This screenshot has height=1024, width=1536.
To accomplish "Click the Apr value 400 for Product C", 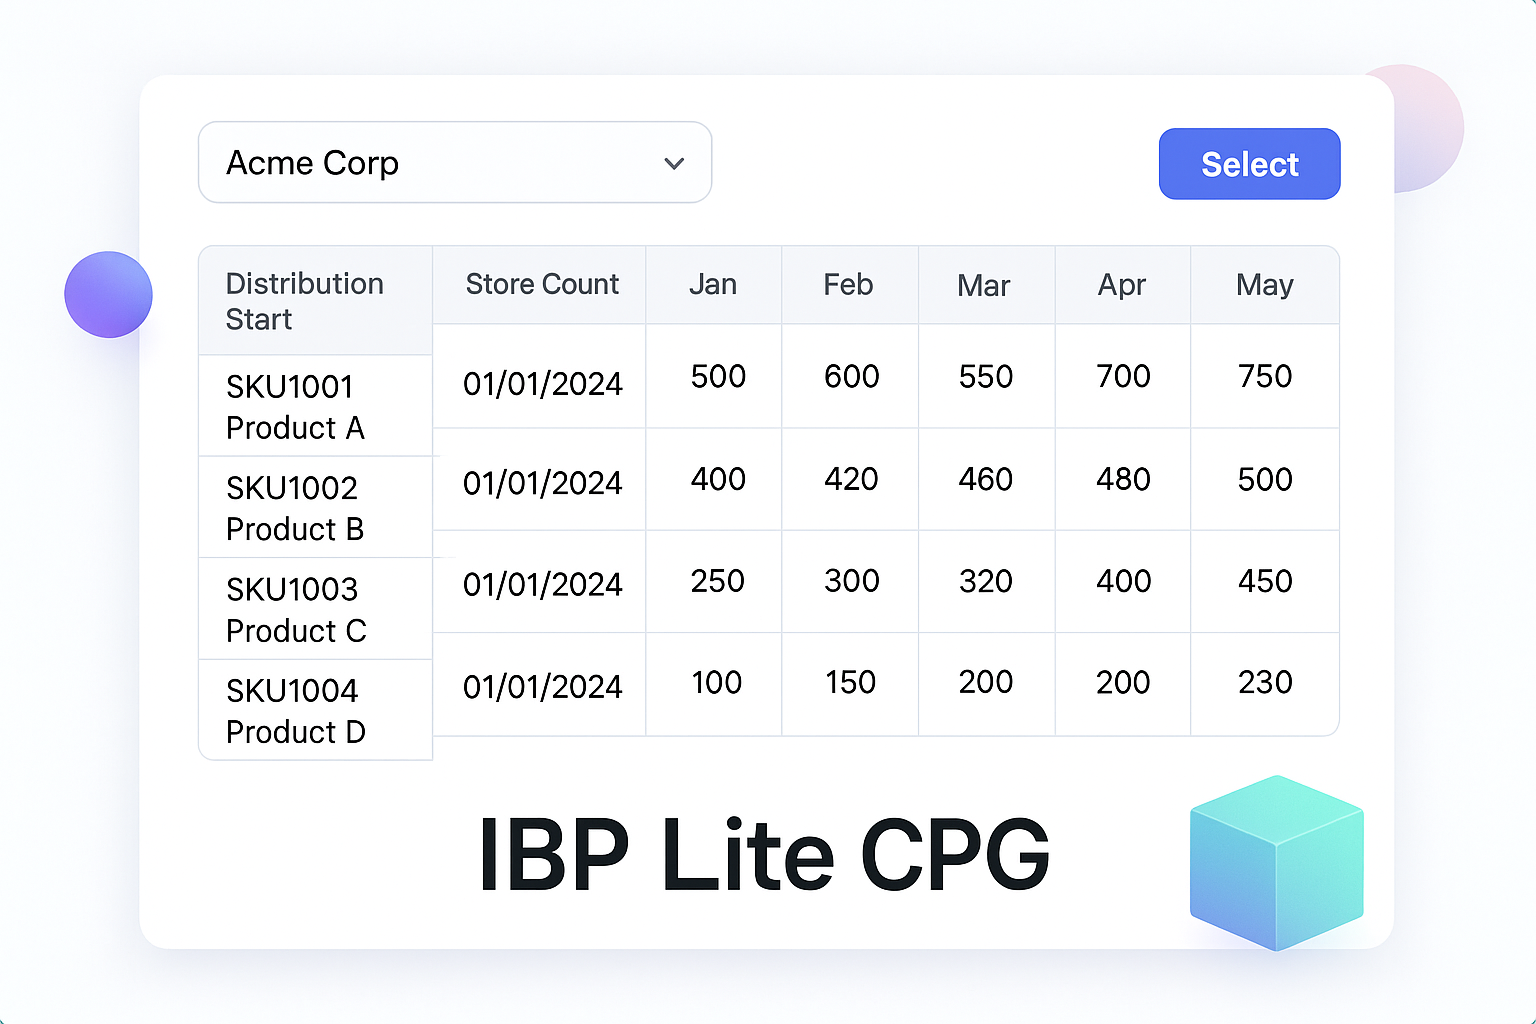I will click(x=1122, y=581).
